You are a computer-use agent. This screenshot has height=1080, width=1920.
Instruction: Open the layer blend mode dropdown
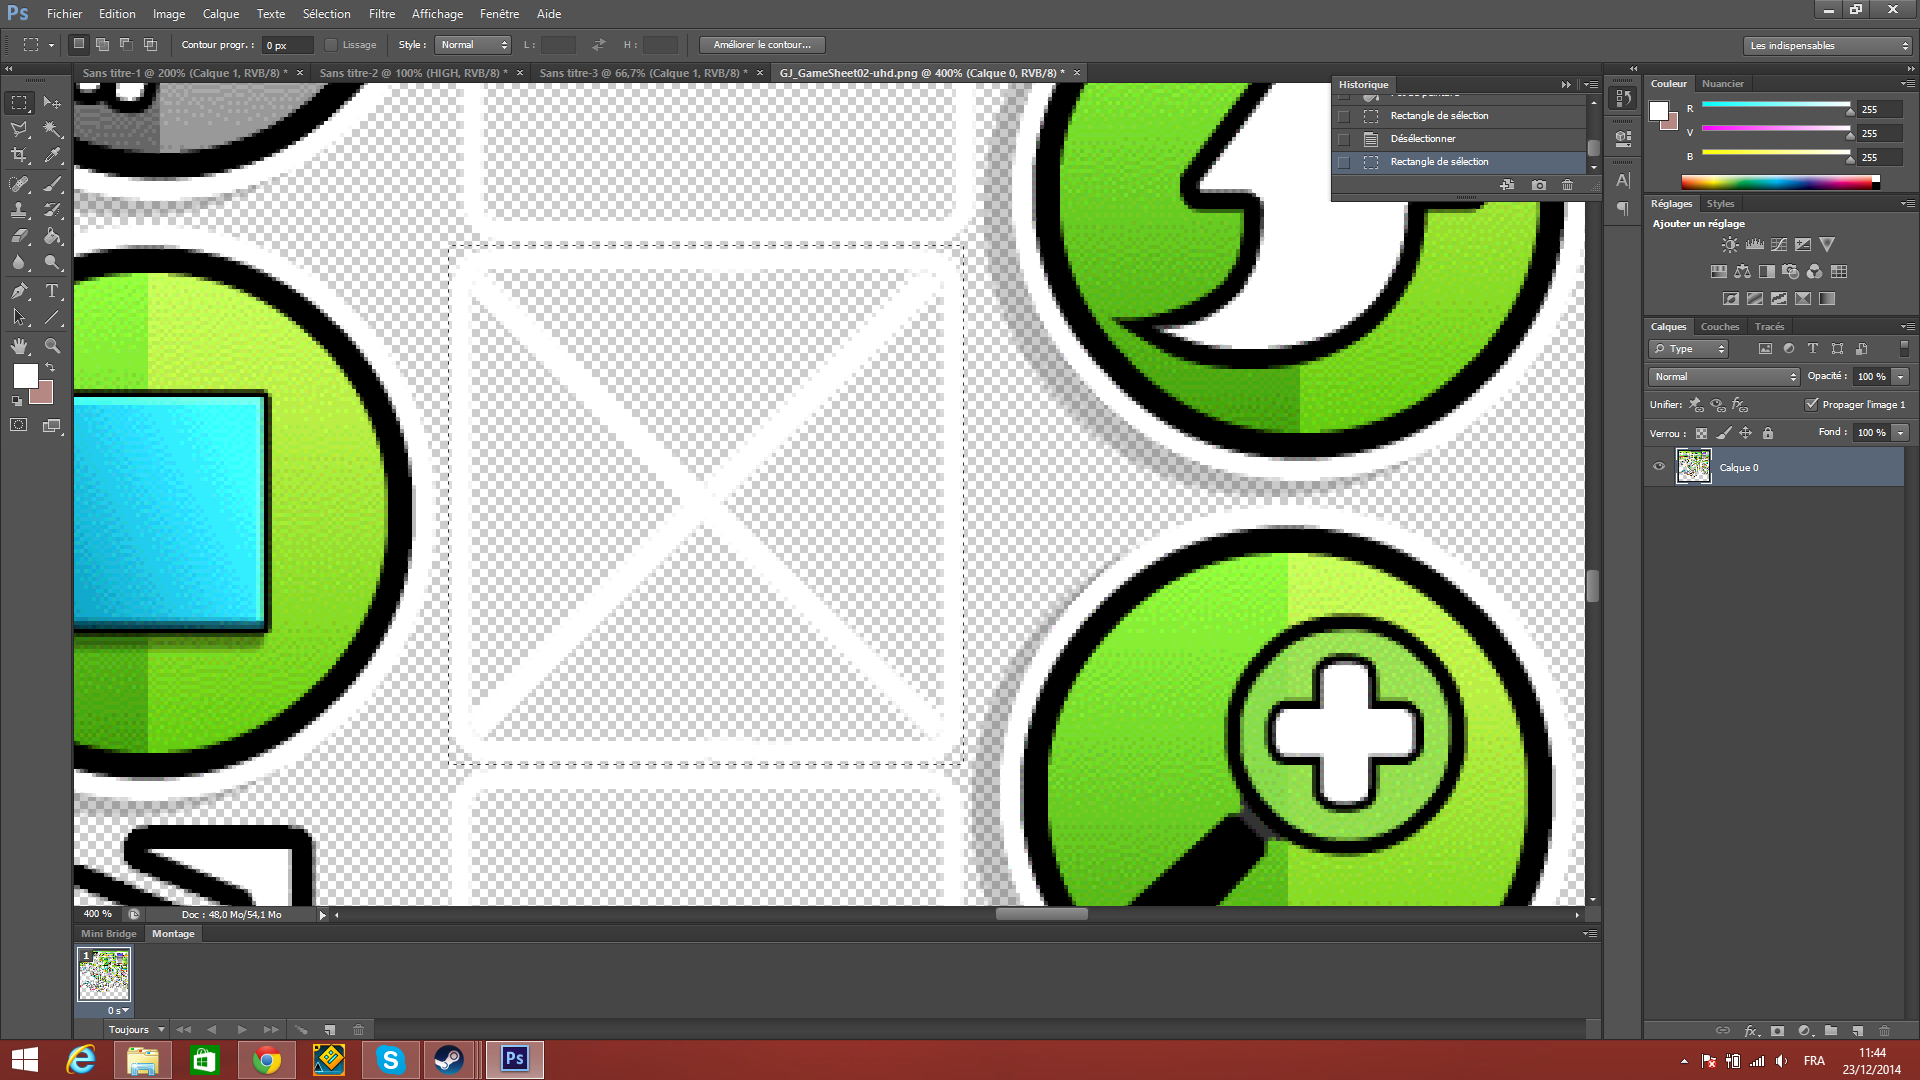(x=1724, y=376)
